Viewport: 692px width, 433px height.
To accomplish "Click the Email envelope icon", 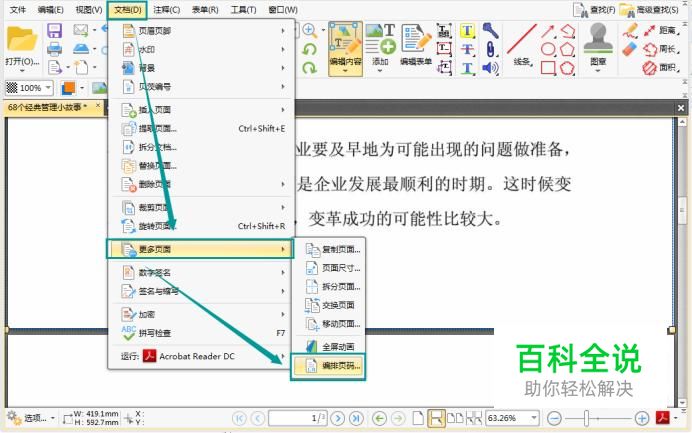I will (81, 30).
